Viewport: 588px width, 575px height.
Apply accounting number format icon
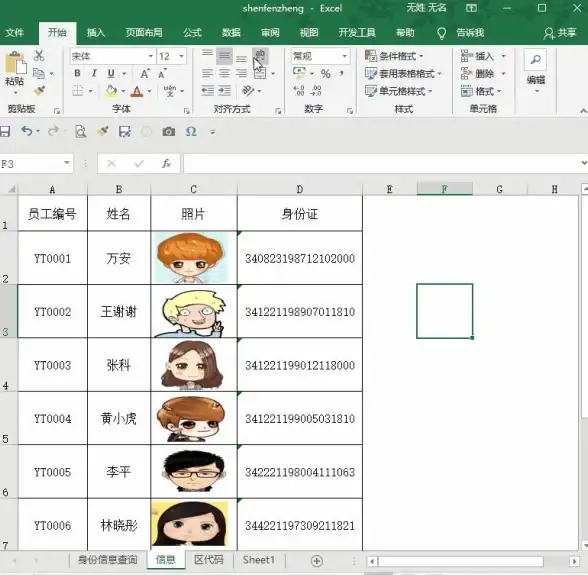(x=299, y=73)
